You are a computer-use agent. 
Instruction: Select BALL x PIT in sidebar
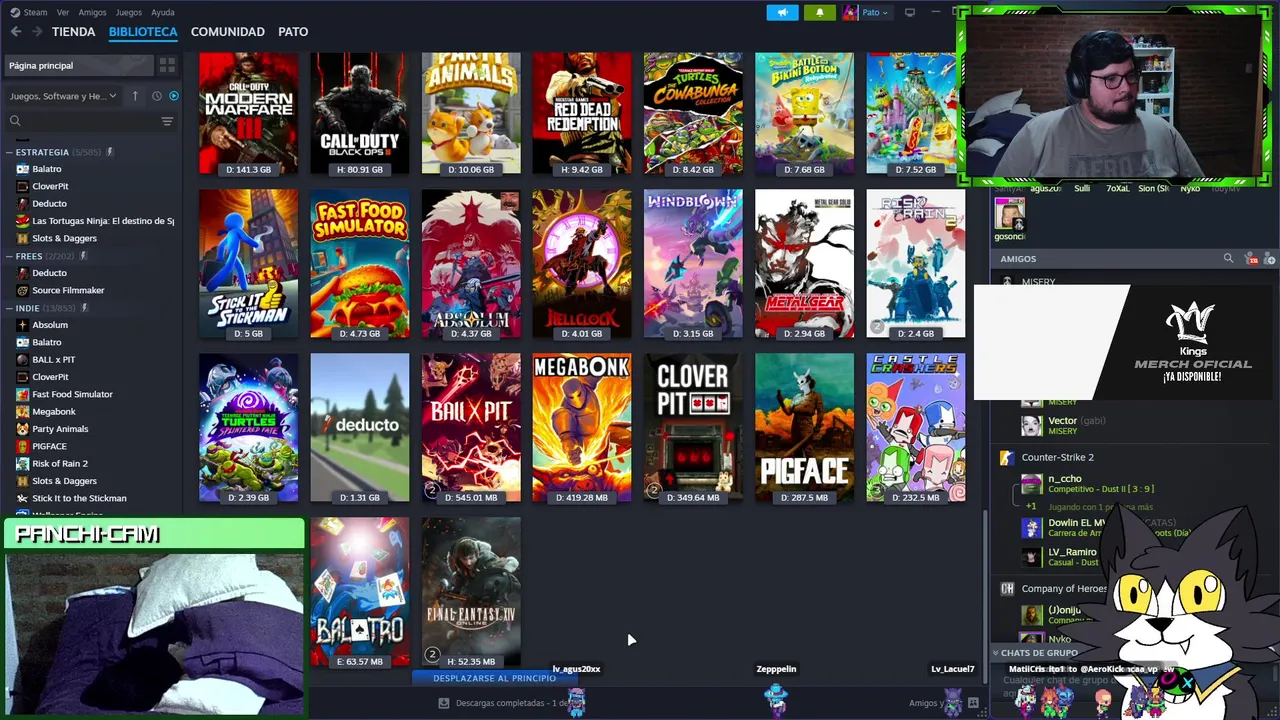[54, 359]
